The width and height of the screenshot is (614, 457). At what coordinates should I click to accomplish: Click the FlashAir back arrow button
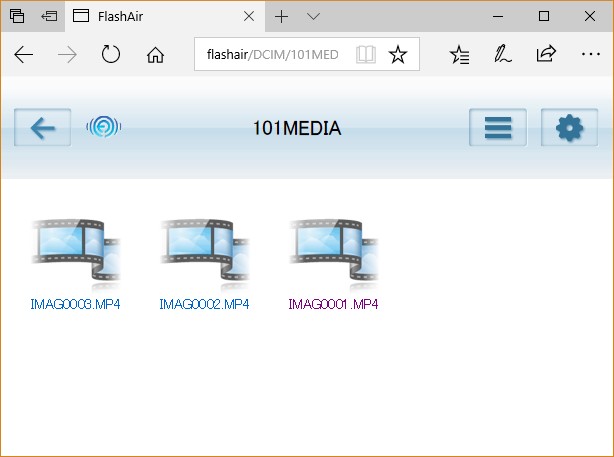42,128
